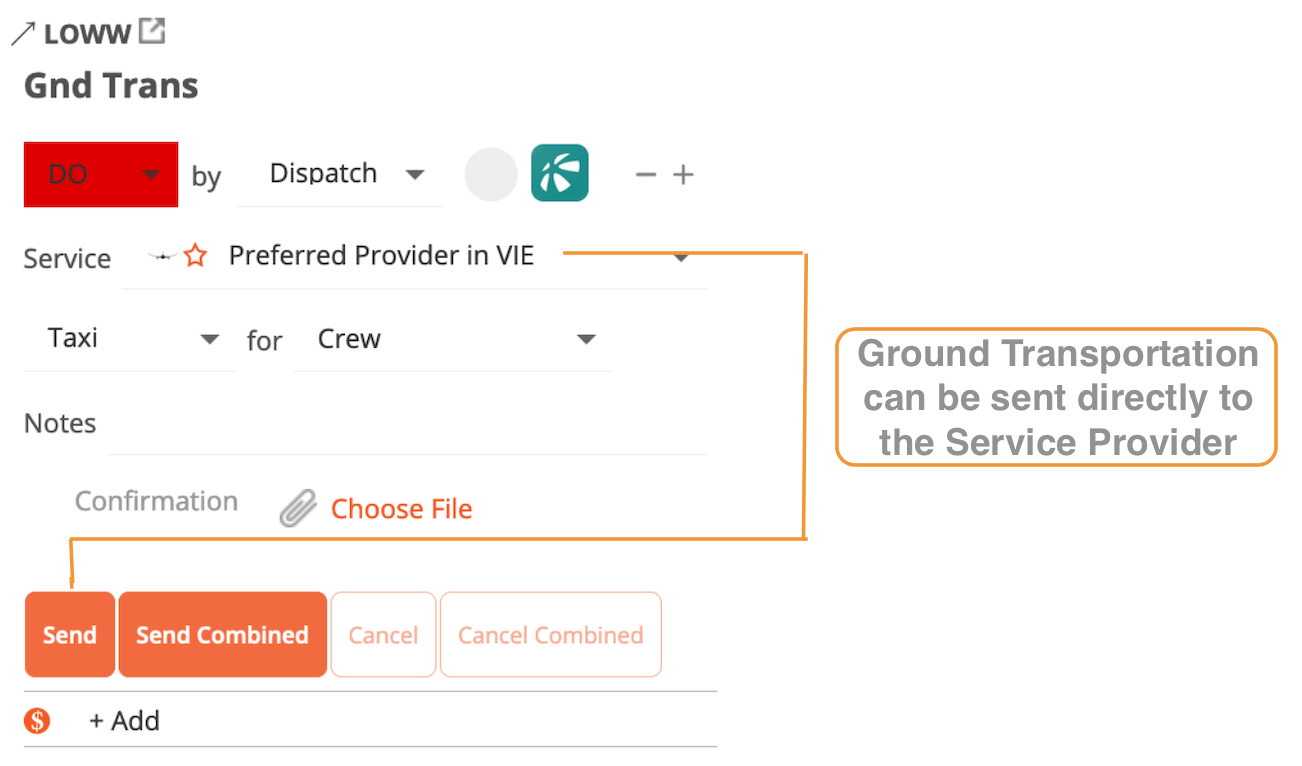1302x766 pixels.
Task: Expand the Preferred Provider in VIE dropdown
Action: point(680,257)
